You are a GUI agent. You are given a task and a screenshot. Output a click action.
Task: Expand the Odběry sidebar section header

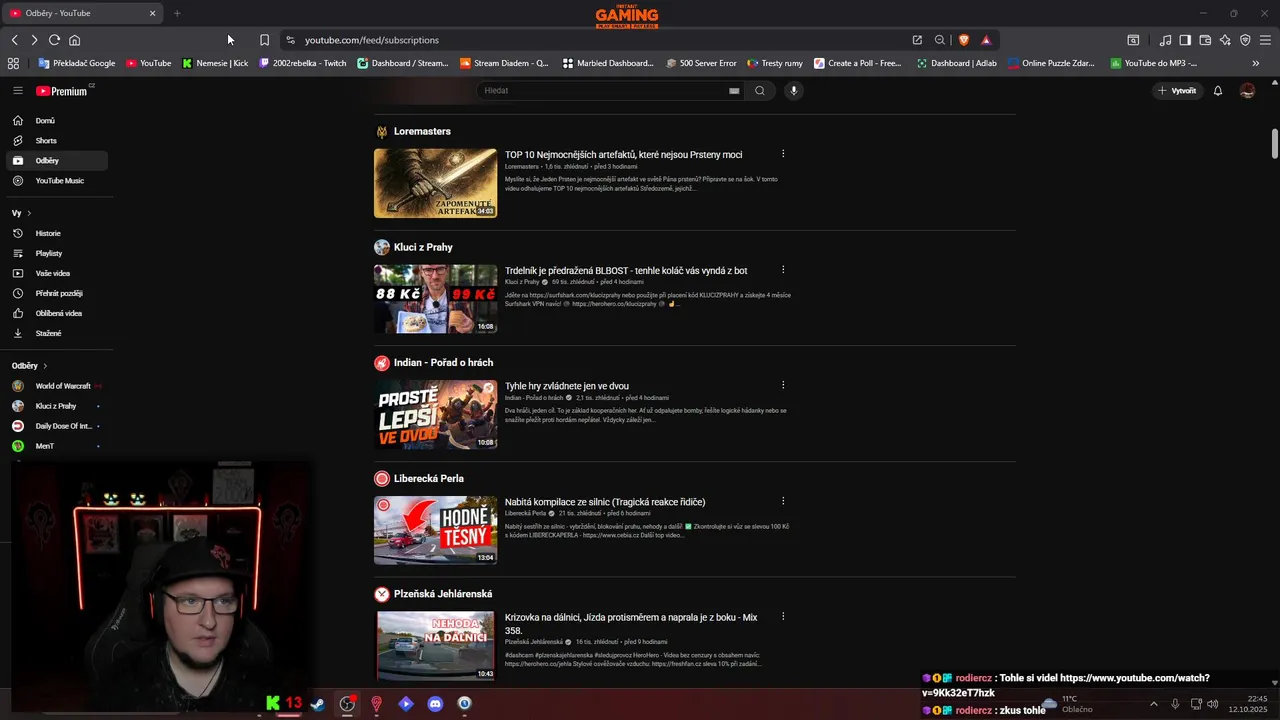click(x=30, y=366)
